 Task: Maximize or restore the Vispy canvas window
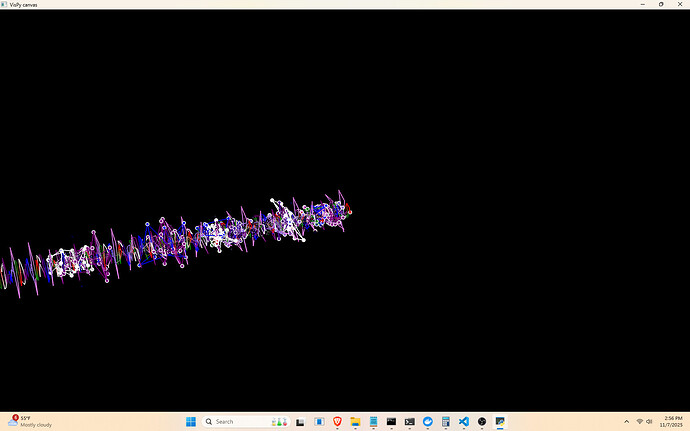(661, 4)
